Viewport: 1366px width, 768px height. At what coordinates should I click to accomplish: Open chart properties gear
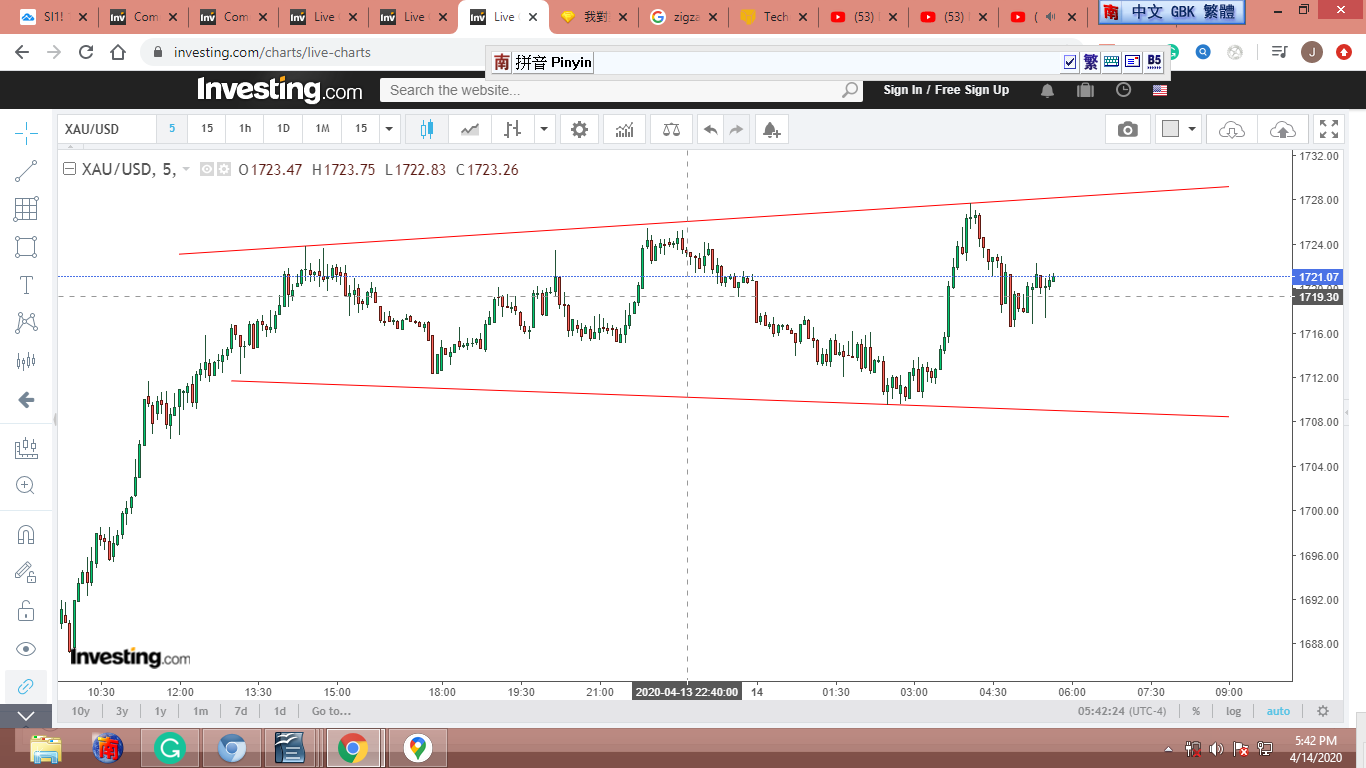[579, 129]
